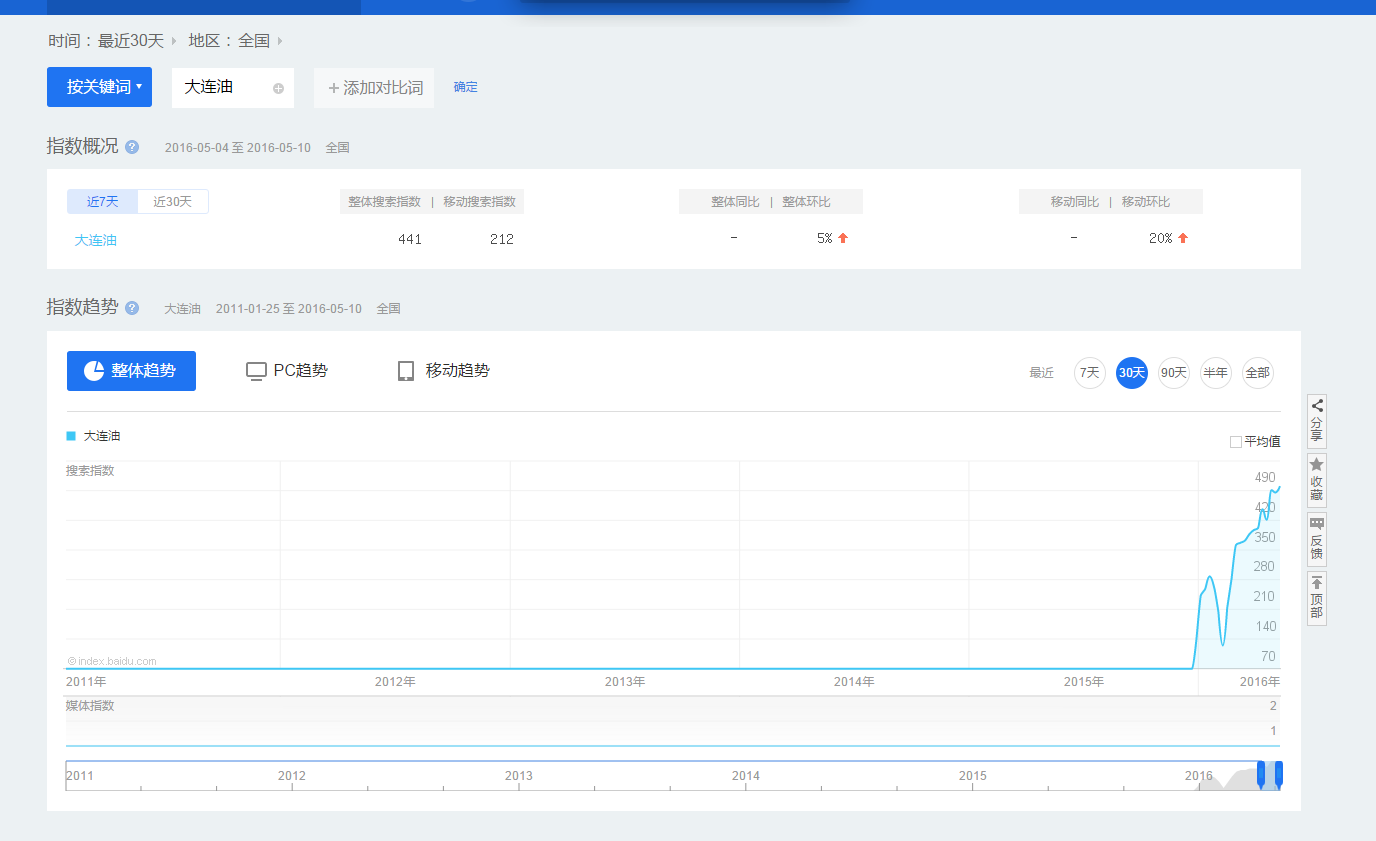
Task: Click 20% mobile change value
Action: (1161, 239)
